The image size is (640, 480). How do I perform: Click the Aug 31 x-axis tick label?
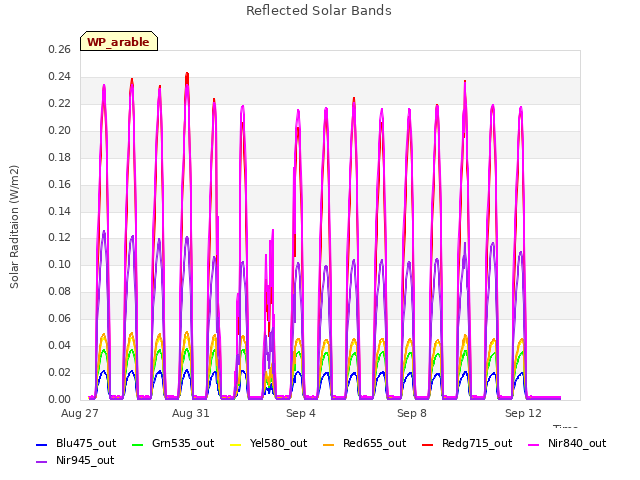click(191, 413)
